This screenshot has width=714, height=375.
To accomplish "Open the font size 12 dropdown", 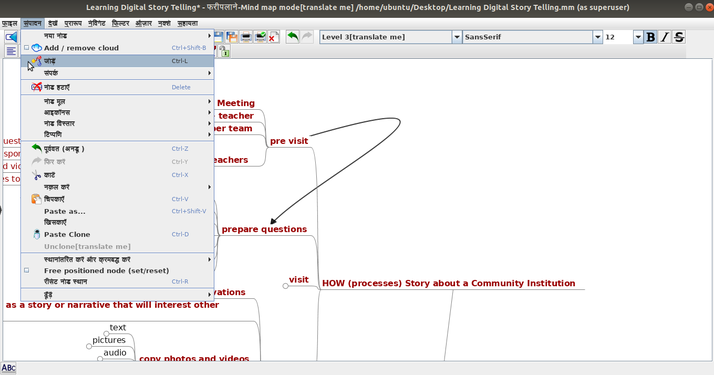I will click(x=638, y=37).
